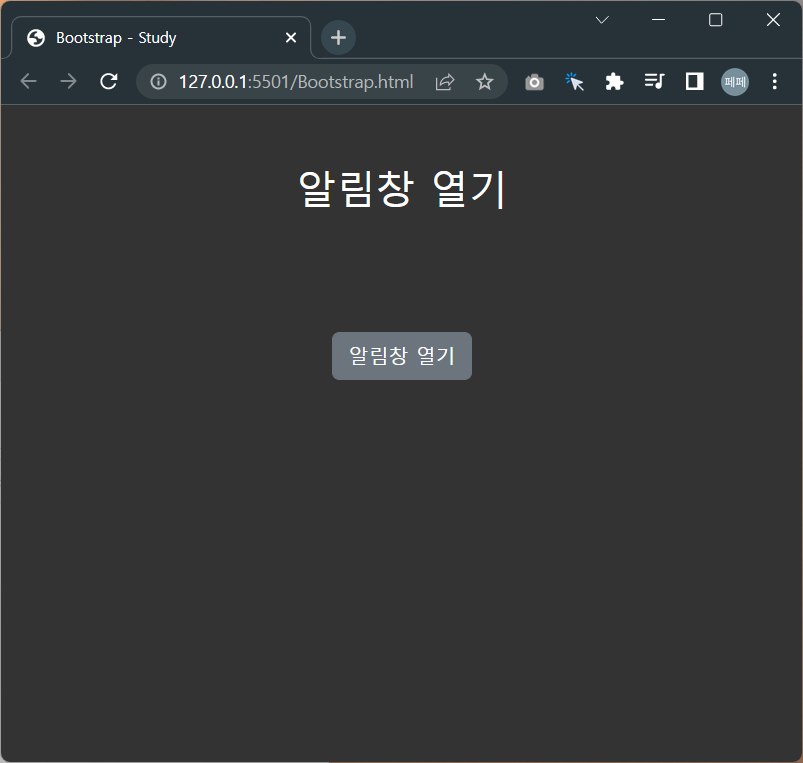
Task: Click the 페페 profile avatar
Action: tap(734, 81)
